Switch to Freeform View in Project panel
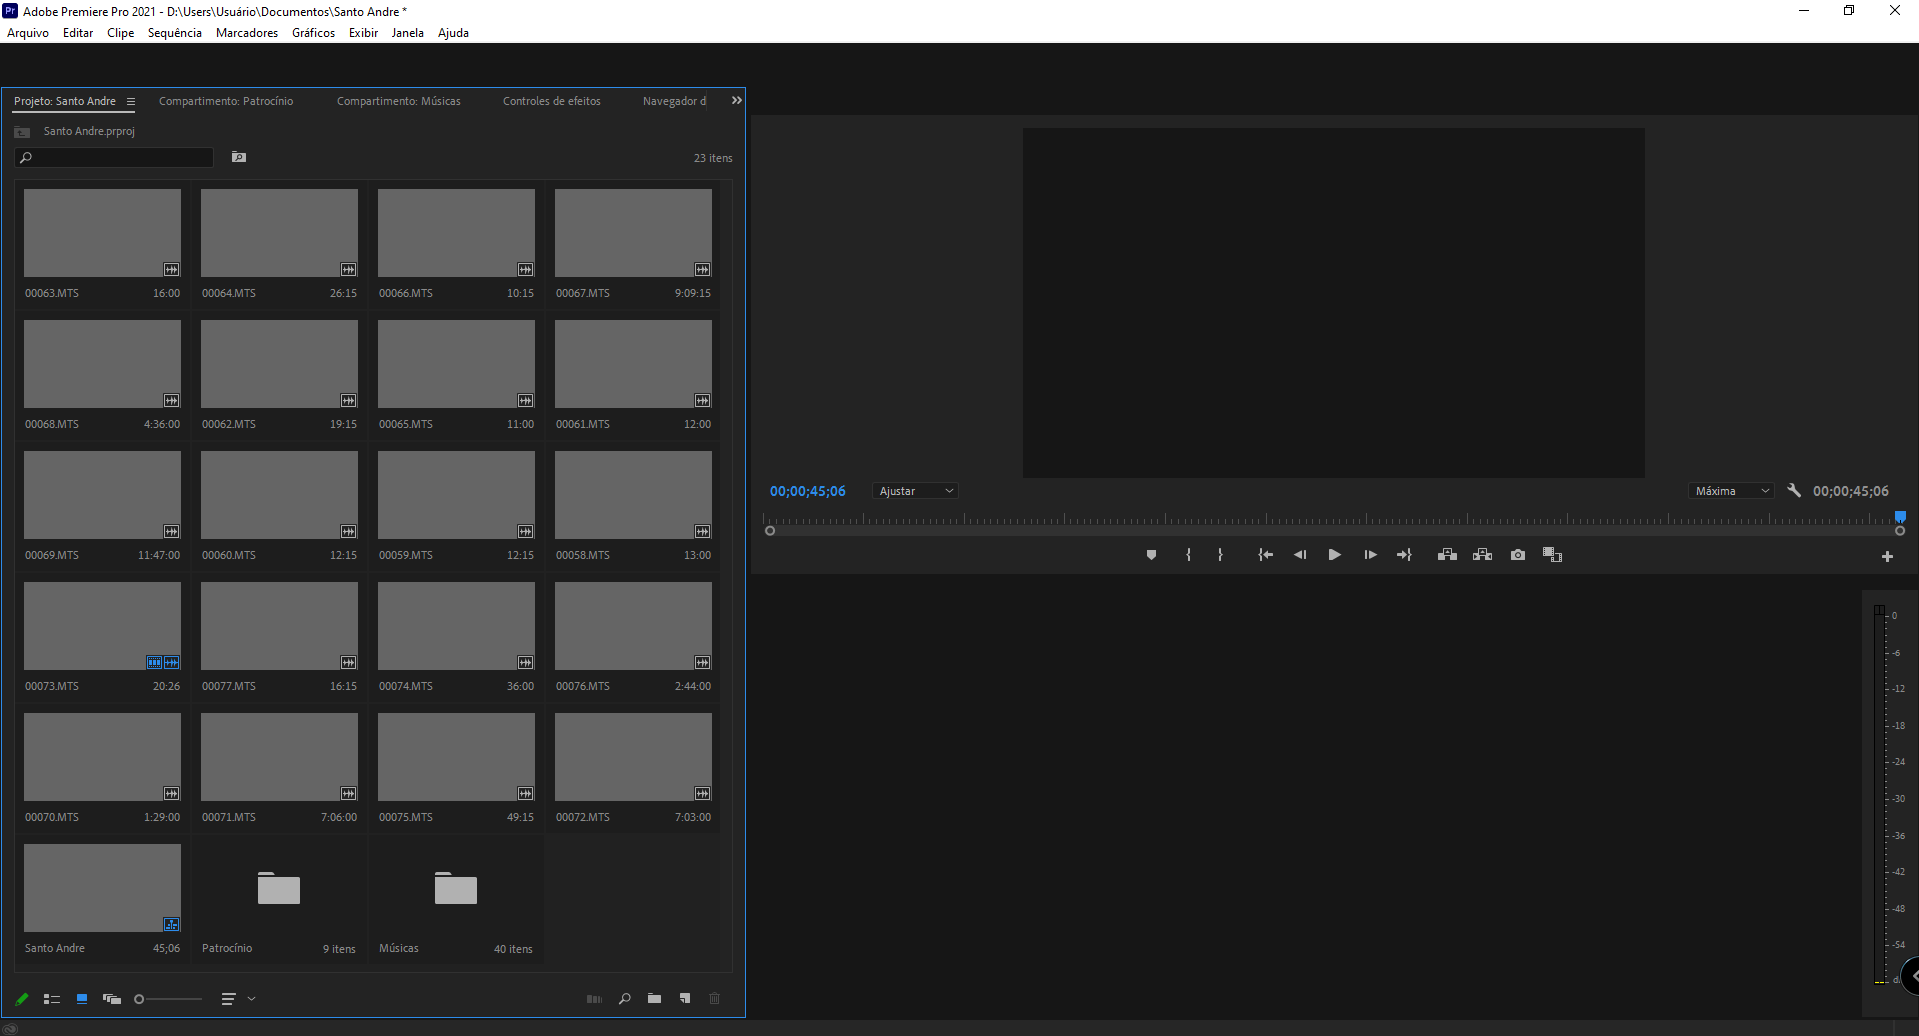The width and height of the screenshot is (1919, 1036). pos(111,998)
